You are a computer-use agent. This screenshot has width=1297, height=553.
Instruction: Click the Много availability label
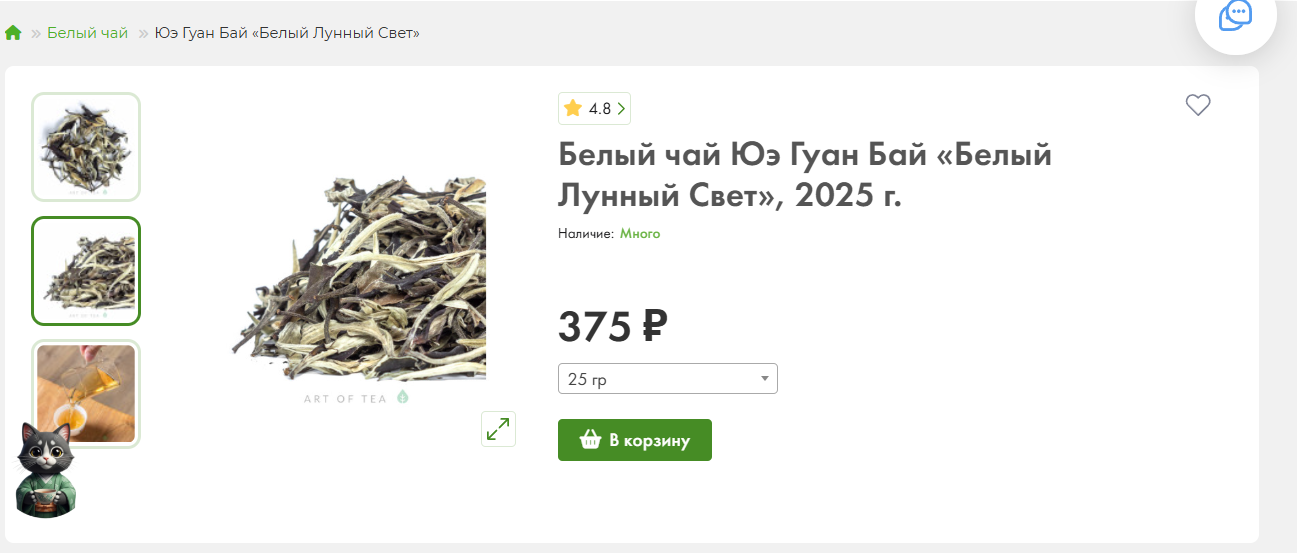tap(640, 233)
